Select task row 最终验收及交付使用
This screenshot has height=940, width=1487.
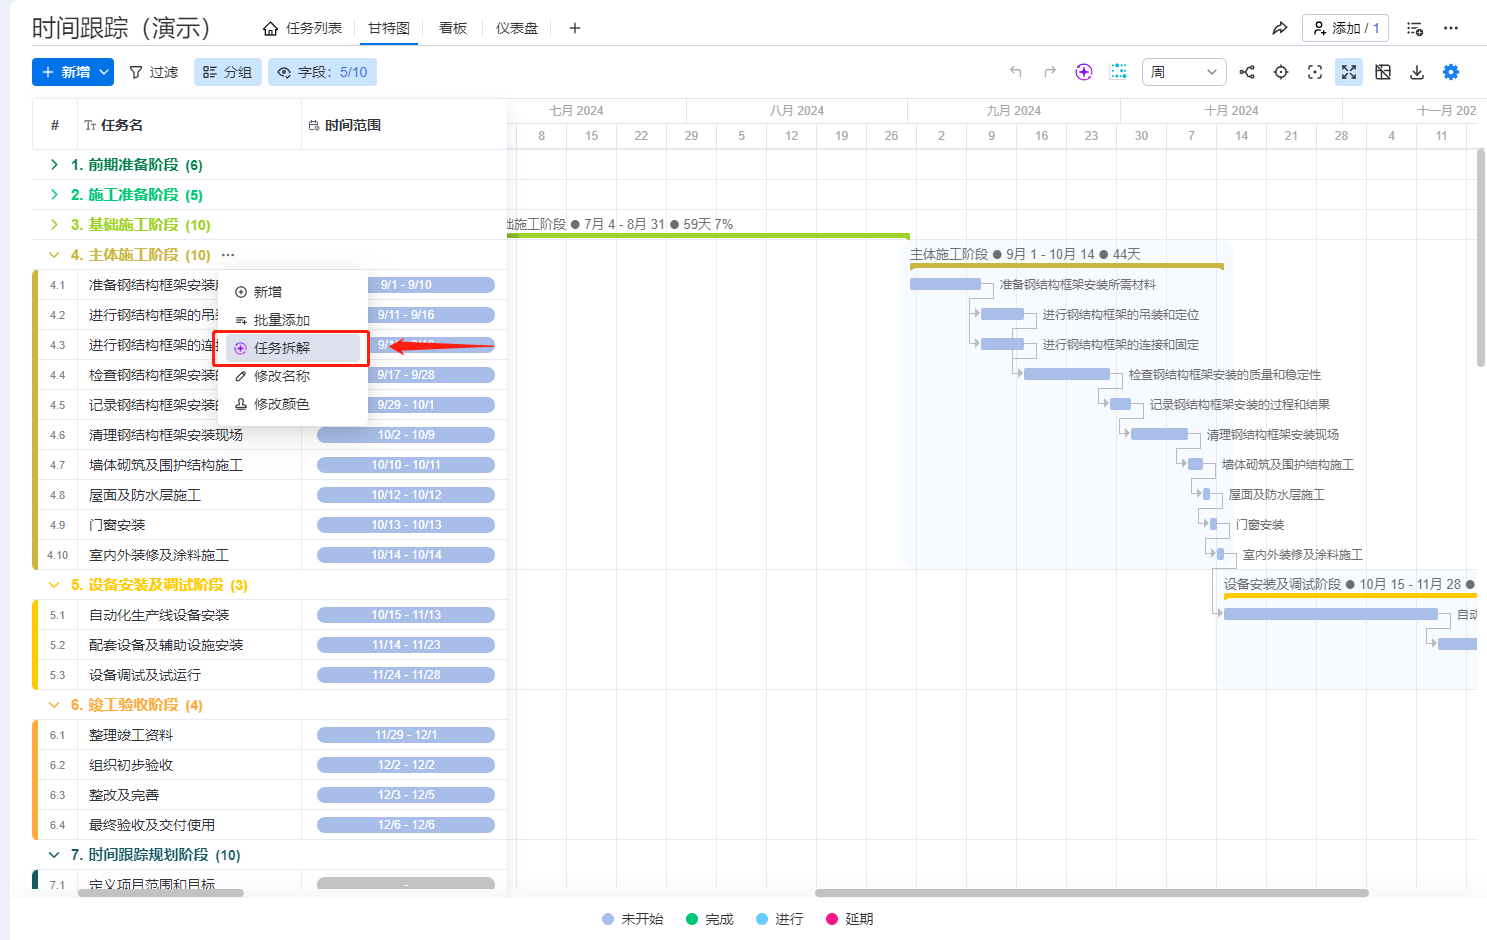click(270, 825)
